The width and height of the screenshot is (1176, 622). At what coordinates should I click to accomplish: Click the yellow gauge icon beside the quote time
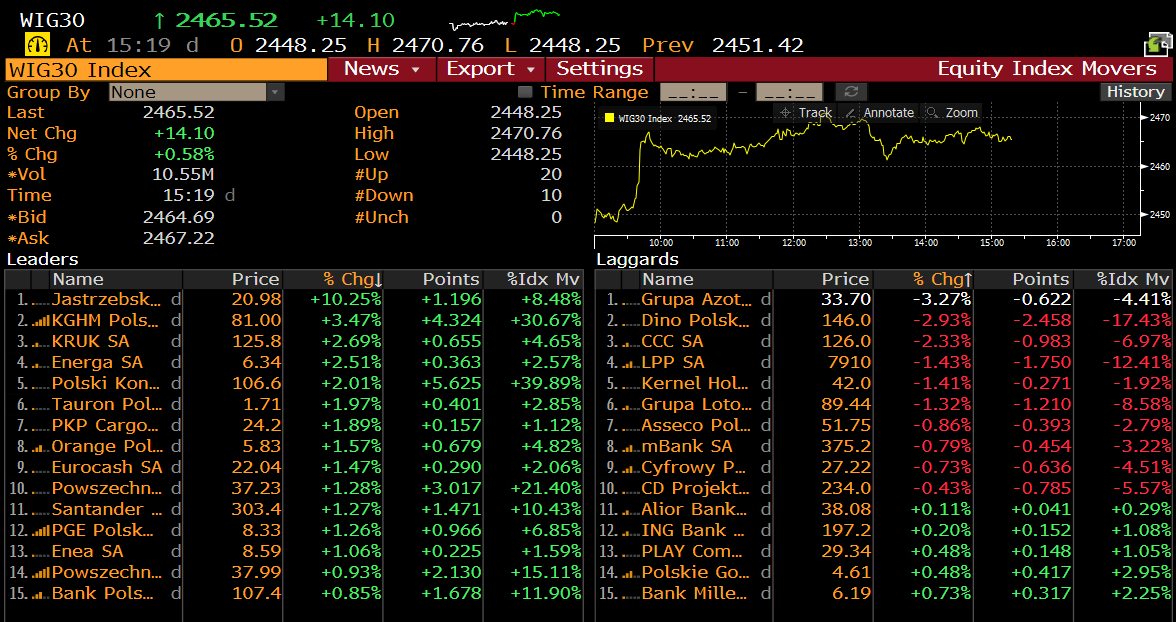(37, 45)
